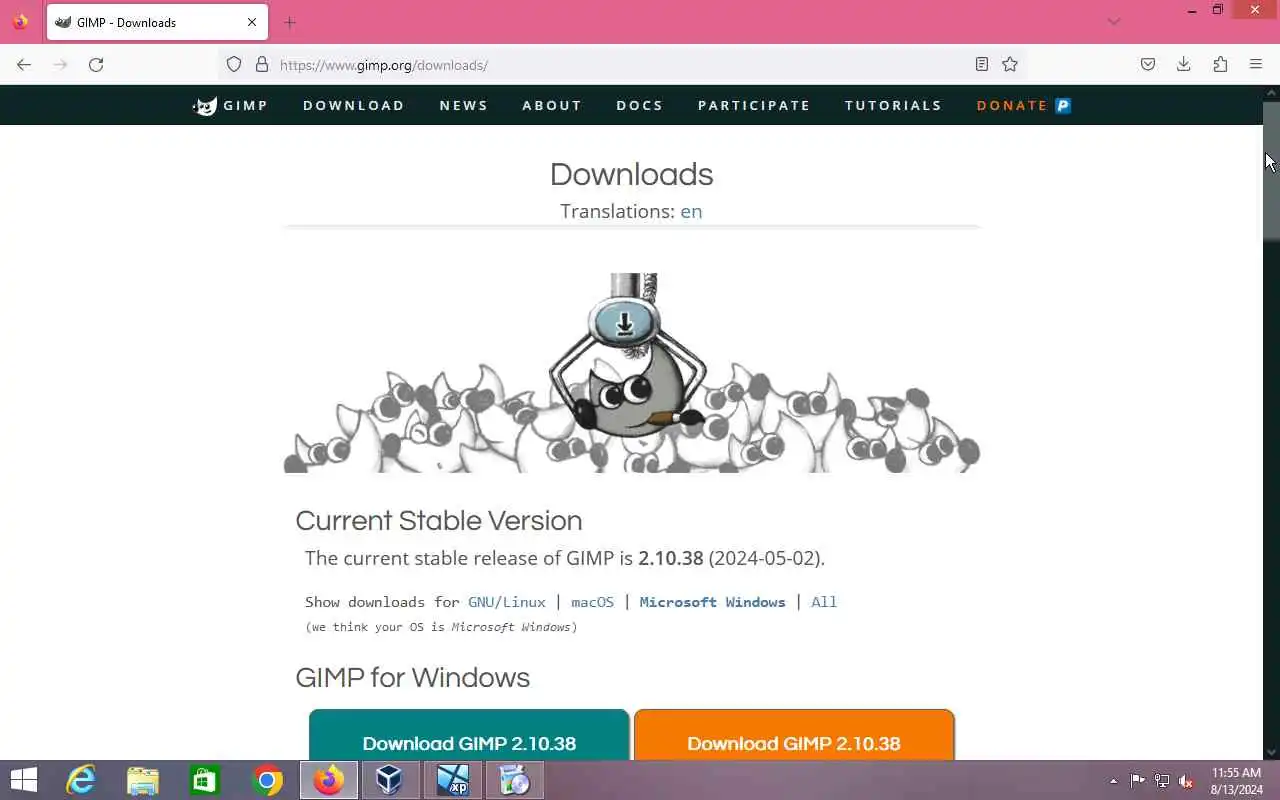Viewport: 1280px width, 800px height.
Task: Click the 'en' translation link
Action: [x=691, y=211]
